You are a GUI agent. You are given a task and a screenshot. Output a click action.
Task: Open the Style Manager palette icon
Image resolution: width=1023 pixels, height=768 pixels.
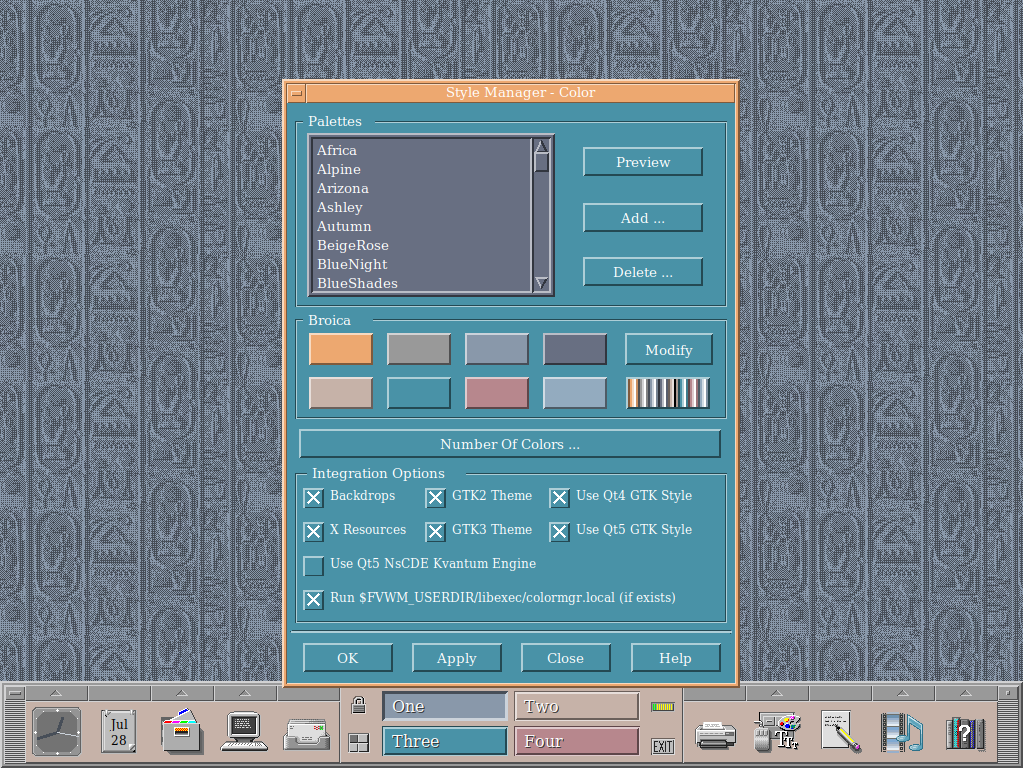pos(778,731)
